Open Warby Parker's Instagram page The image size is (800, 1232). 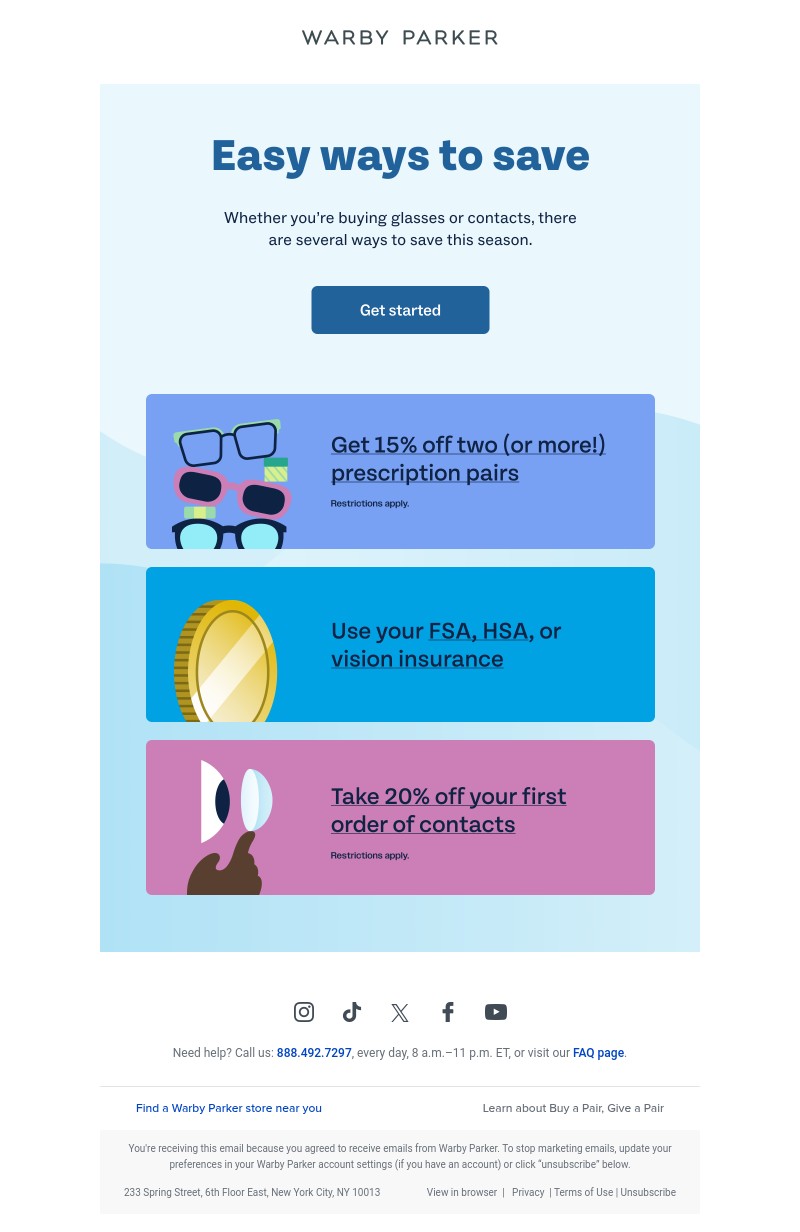(304, 1012)
